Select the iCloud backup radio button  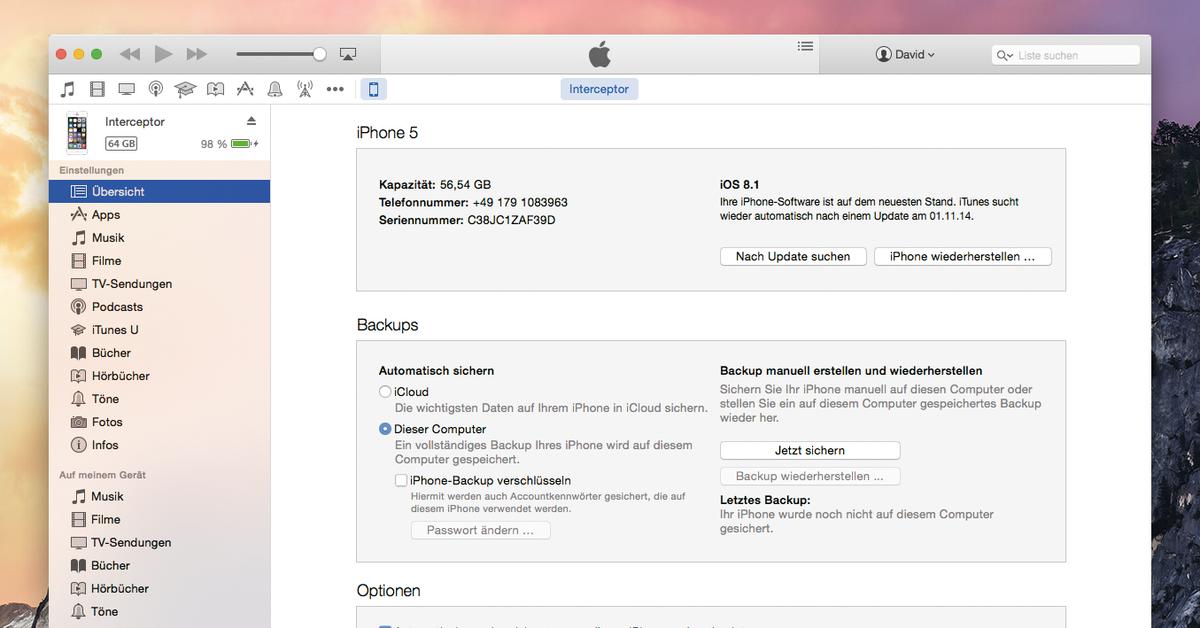click(385, 392)
